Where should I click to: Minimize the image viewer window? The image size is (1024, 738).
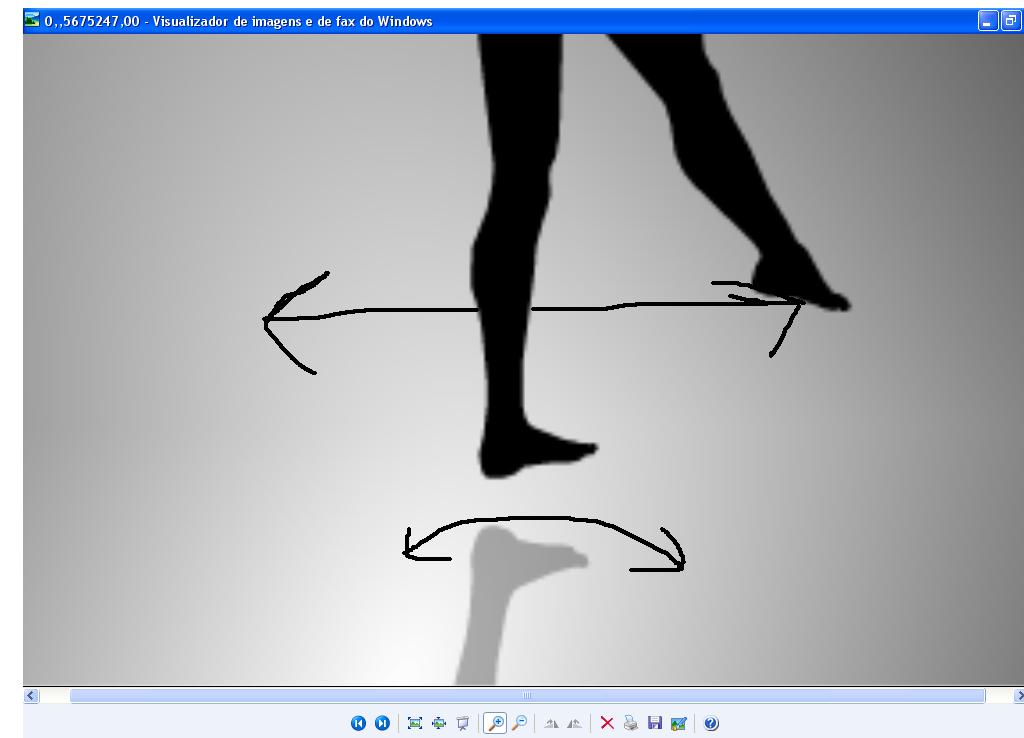(987, 21)
